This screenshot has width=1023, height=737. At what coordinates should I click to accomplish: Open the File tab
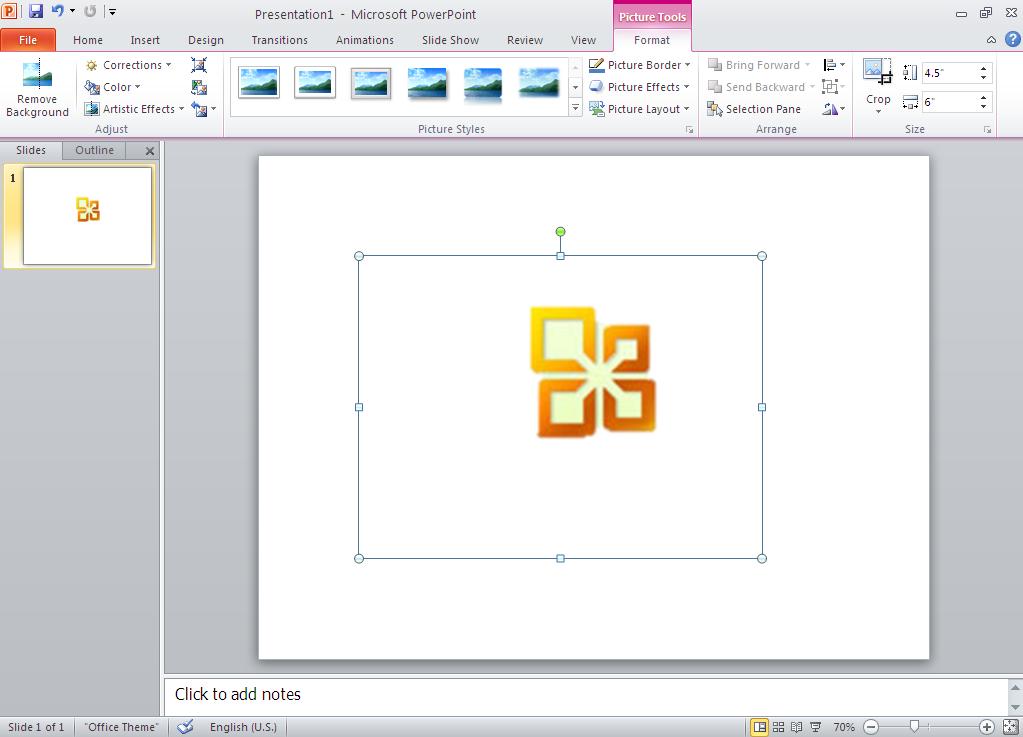pyautogui.click(x=28, y=40)
